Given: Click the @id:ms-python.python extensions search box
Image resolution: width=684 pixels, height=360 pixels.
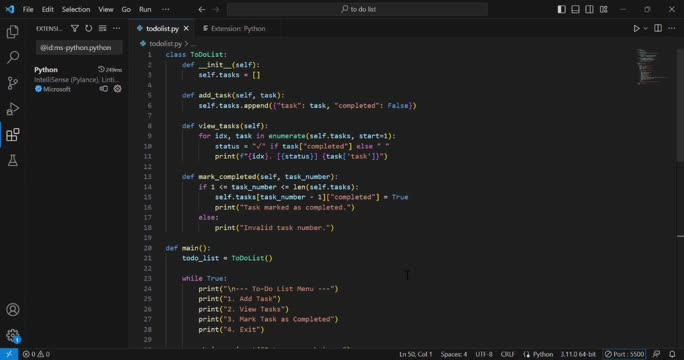Looking at the screenshot, I should pos(79,48).
